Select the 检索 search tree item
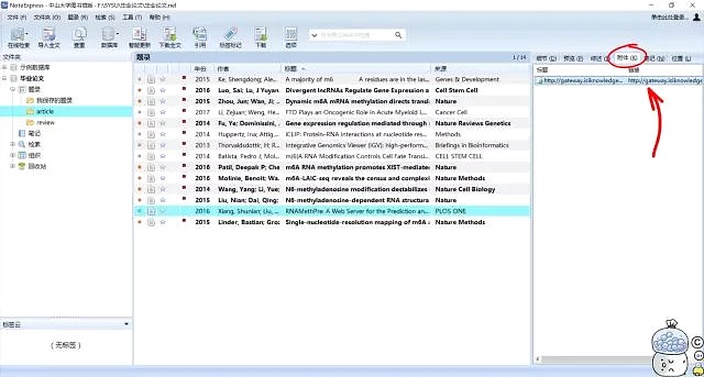 (30, 145)
